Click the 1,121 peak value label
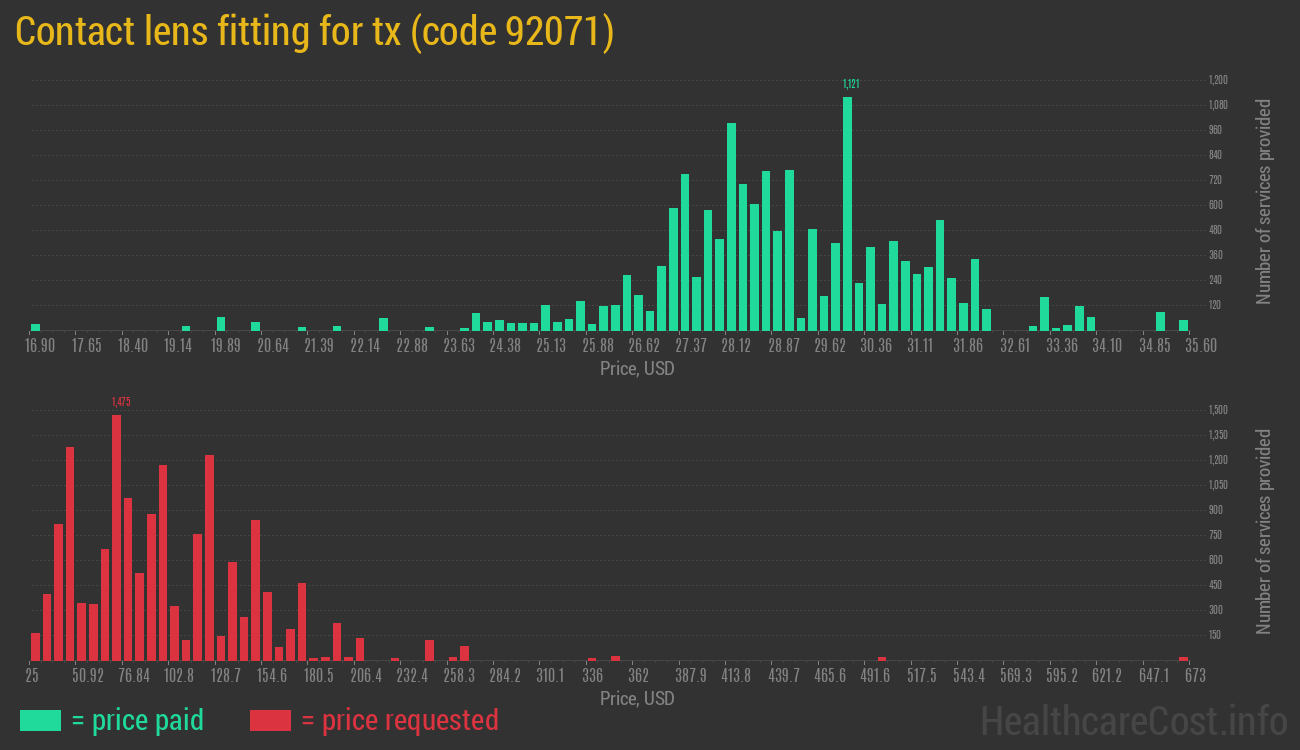The width and height of the screenshot is (1300, 750). (851, 84)
